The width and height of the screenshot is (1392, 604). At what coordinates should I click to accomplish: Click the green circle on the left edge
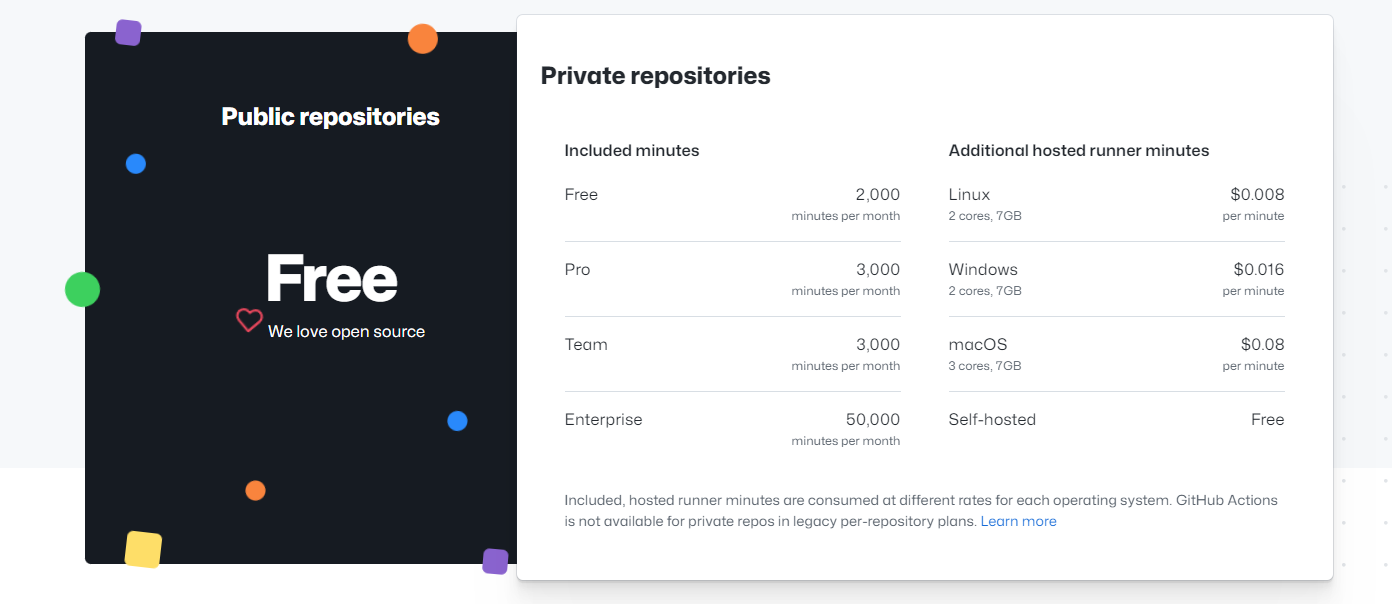82,289
